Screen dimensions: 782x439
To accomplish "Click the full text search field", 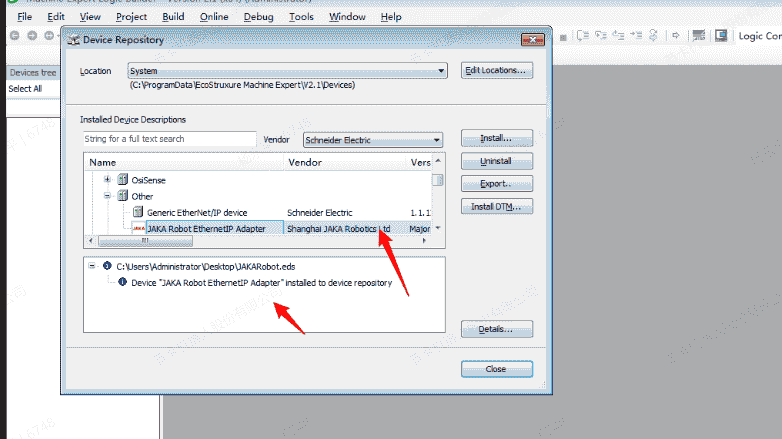I will (x=169, y=140).
